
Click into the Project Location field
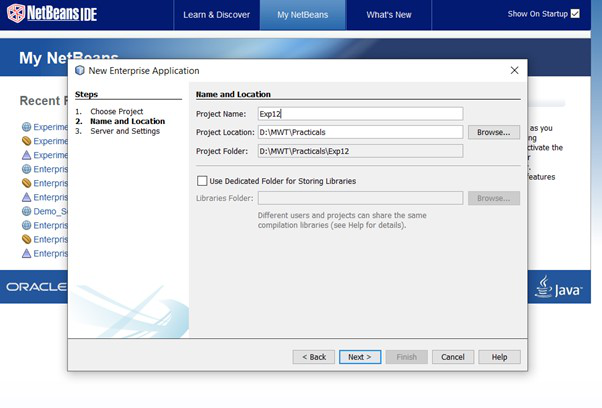[x=361, y=132]
